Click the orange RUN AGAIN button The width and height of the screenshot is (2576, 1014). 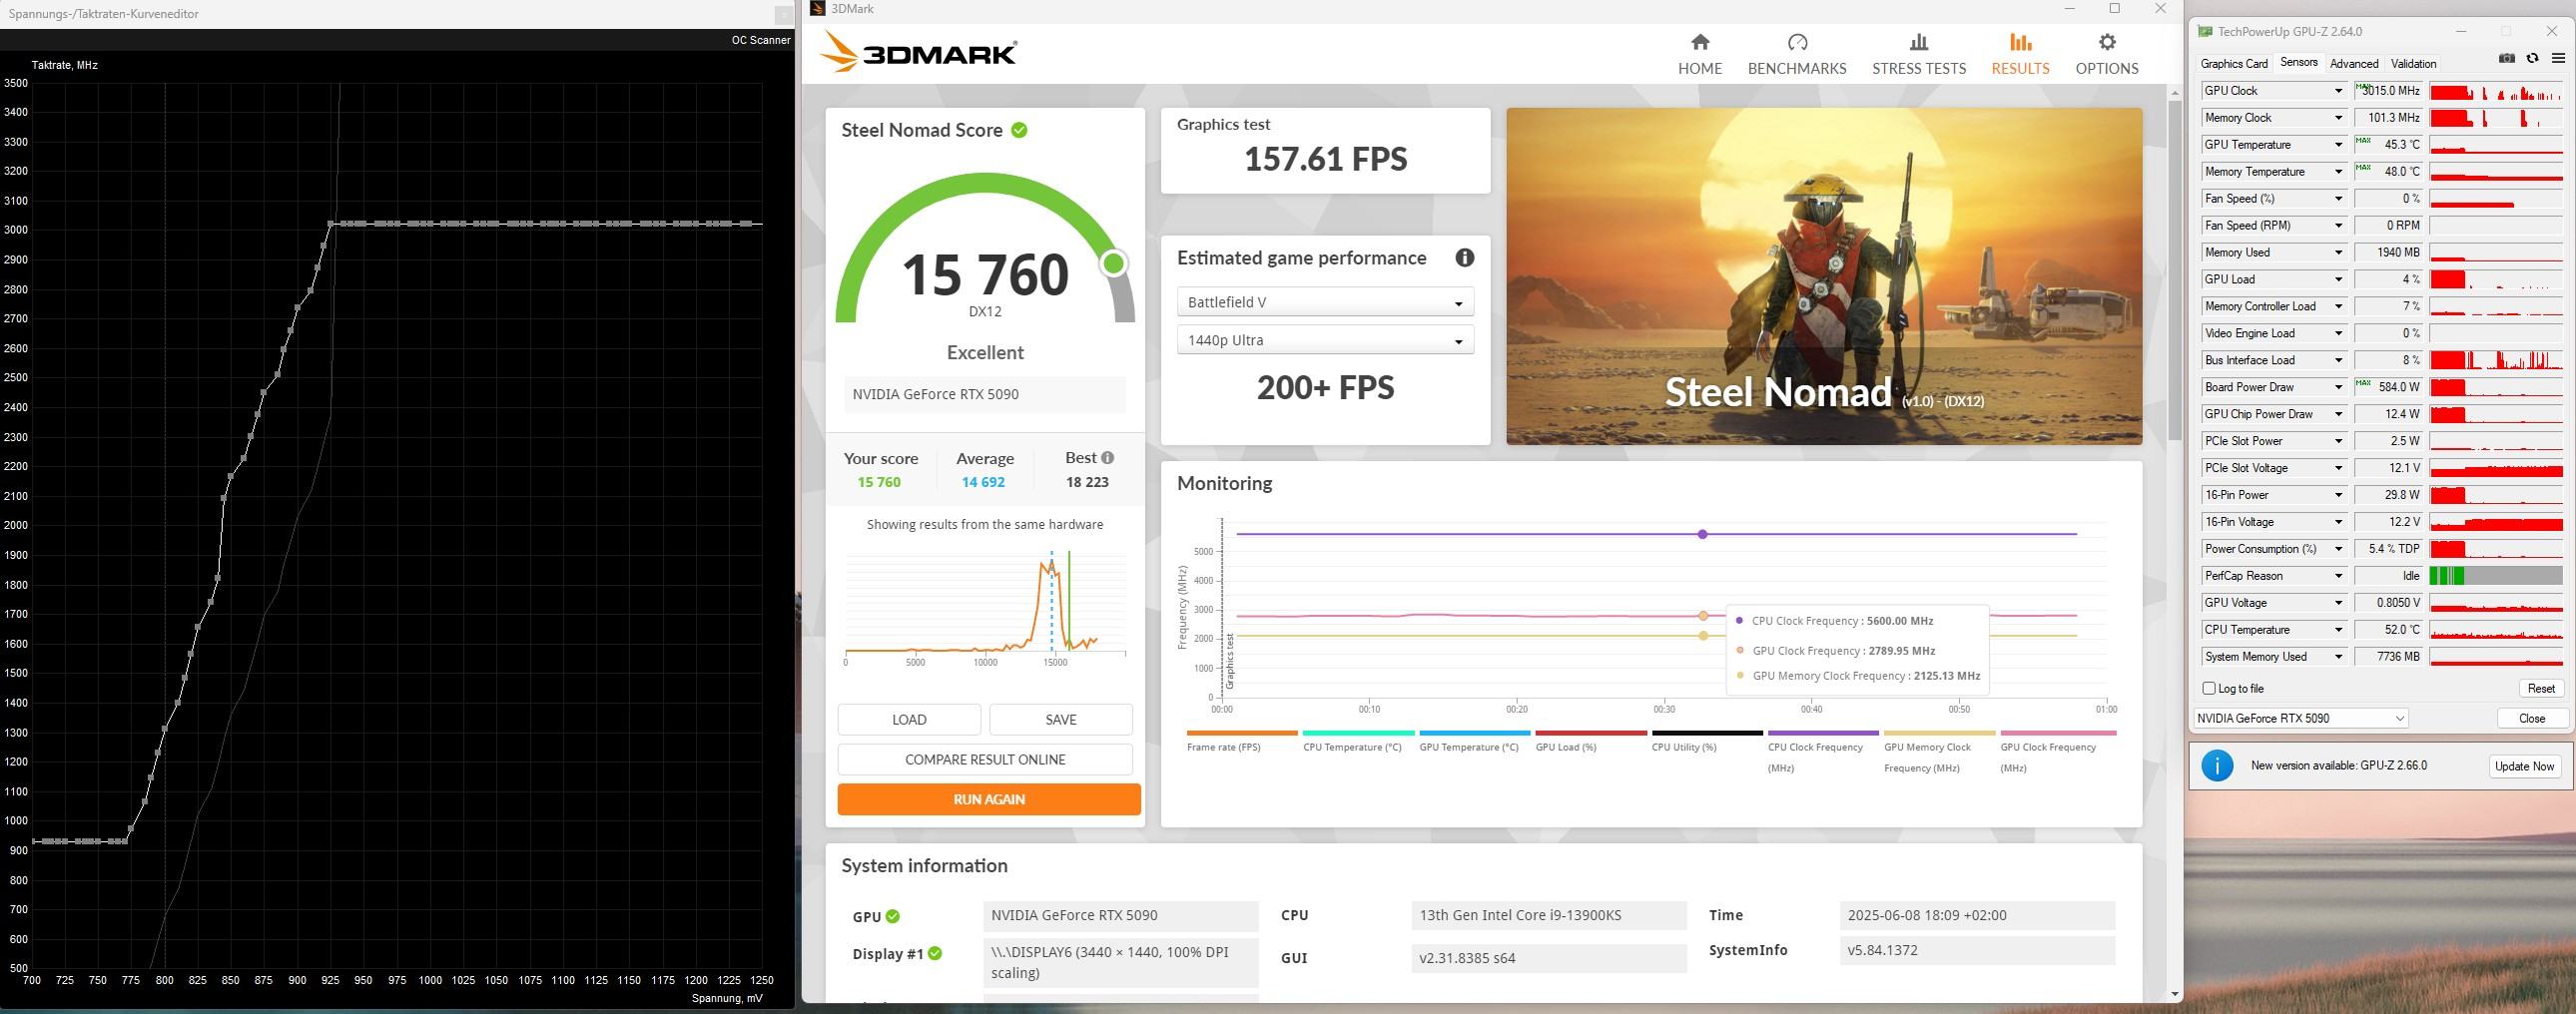989,799
